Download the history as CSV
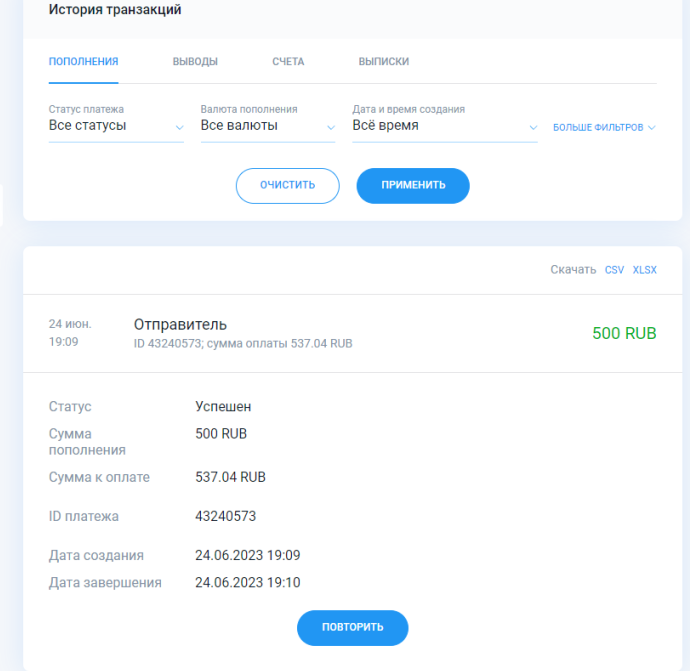Image resolution: width=690 pixels, height=671 pixels. point(614,270)
